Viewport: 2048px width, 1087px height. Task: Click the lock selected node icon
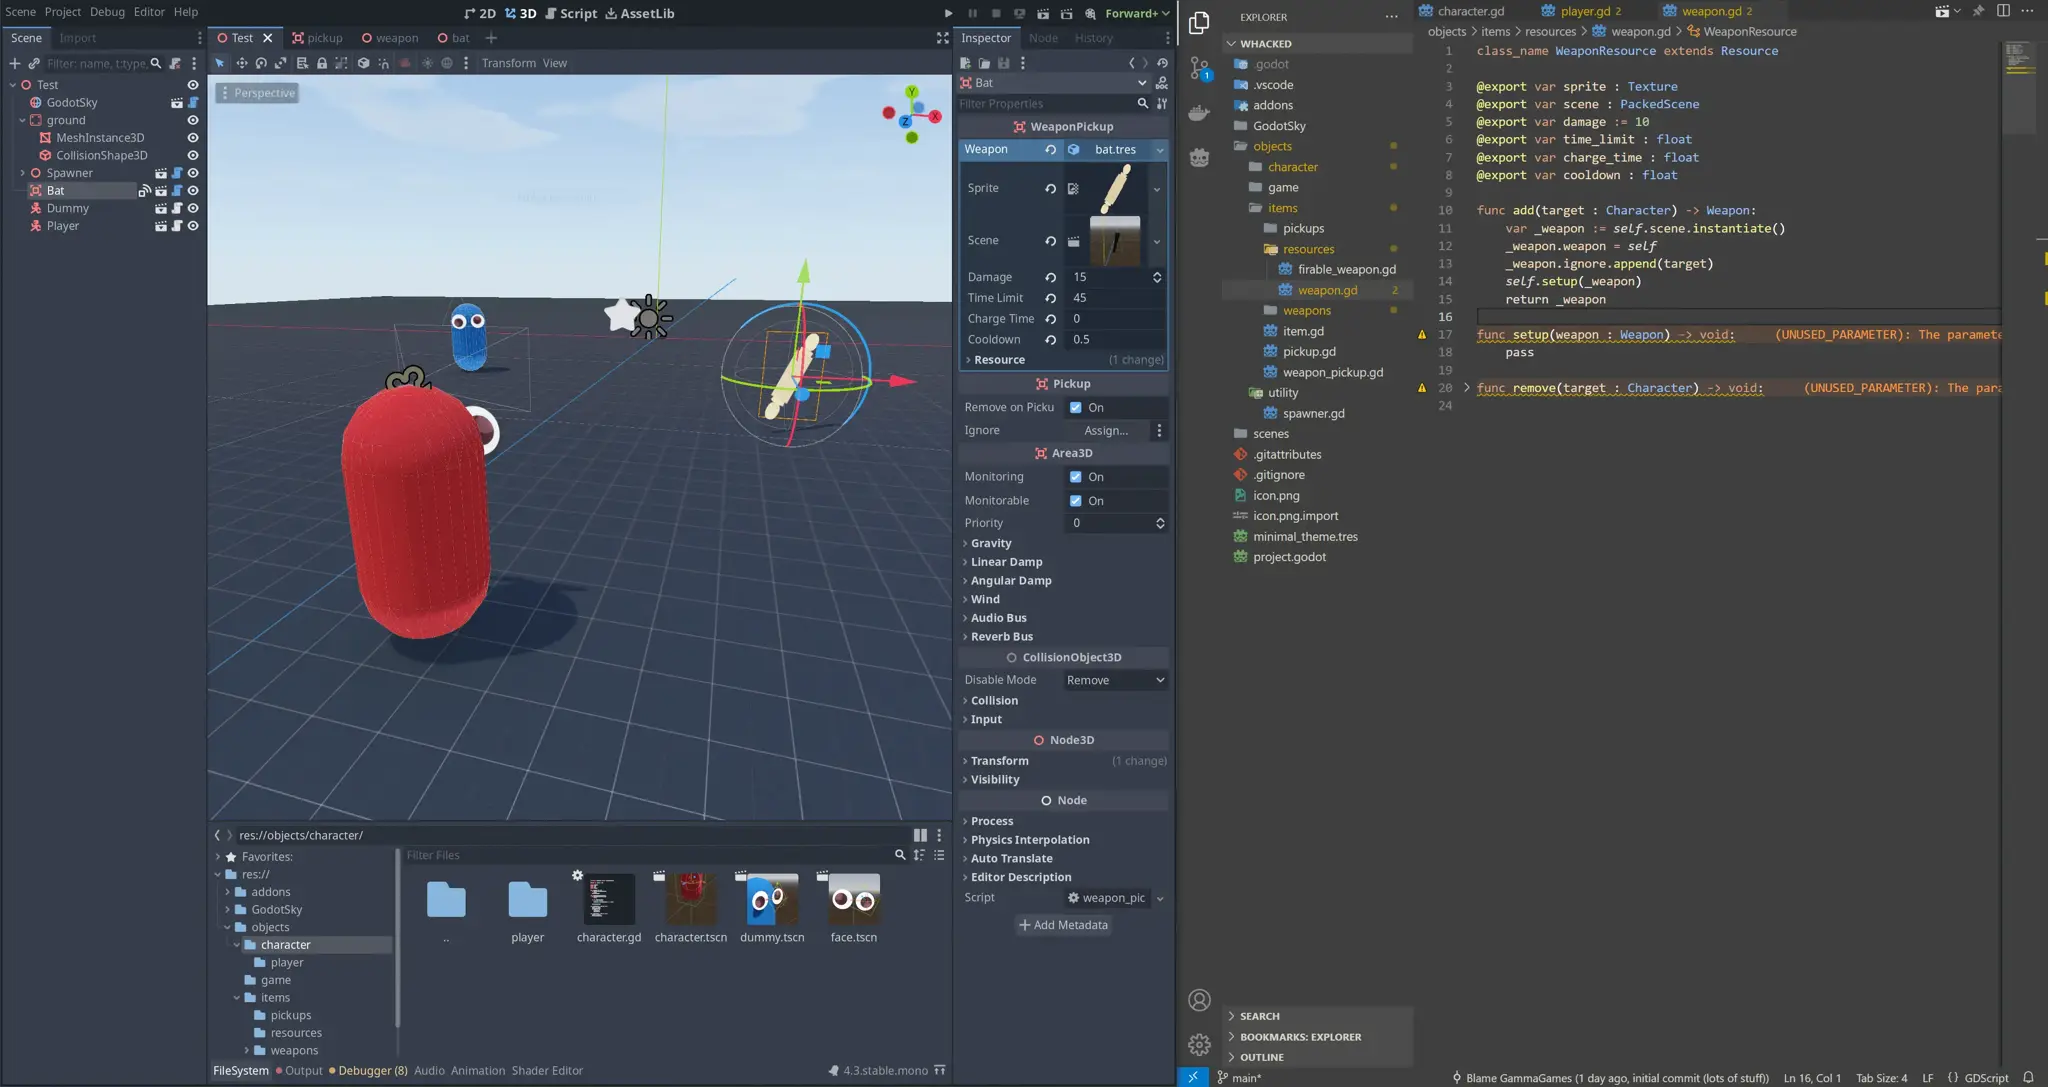[322, 63]
